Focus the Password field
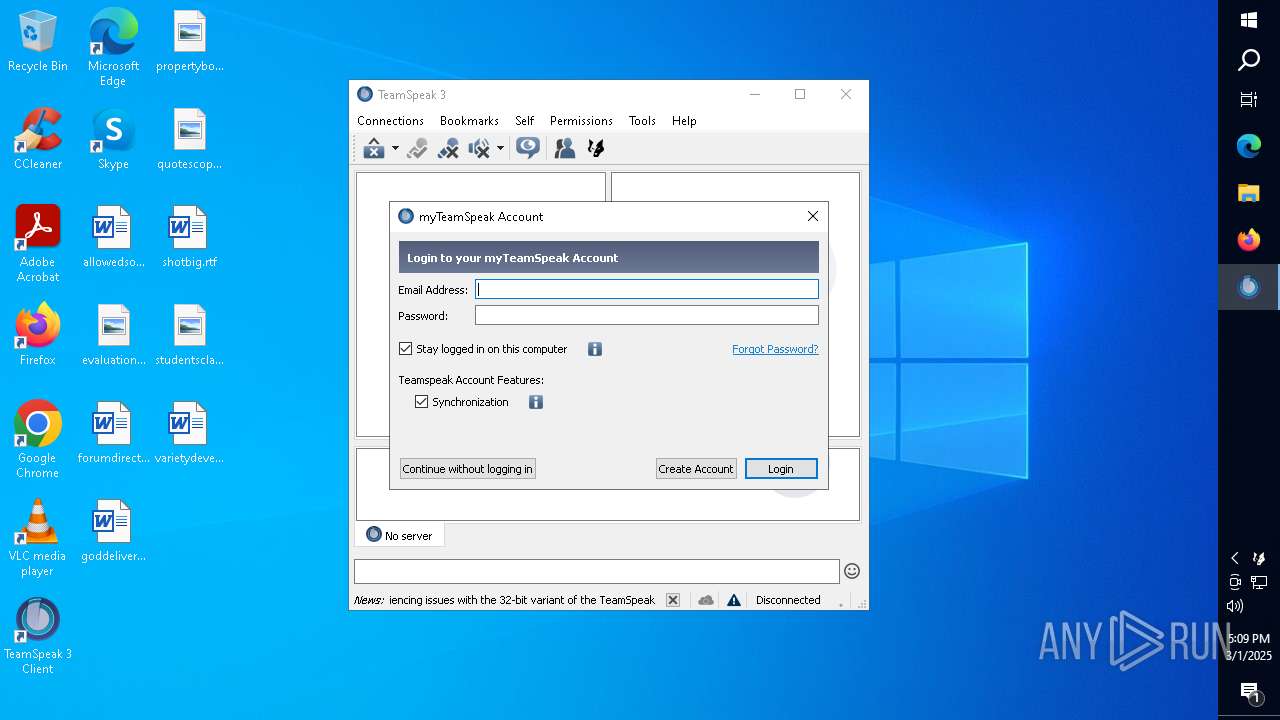Screen dimensions: 1280x720 [647, 315]
